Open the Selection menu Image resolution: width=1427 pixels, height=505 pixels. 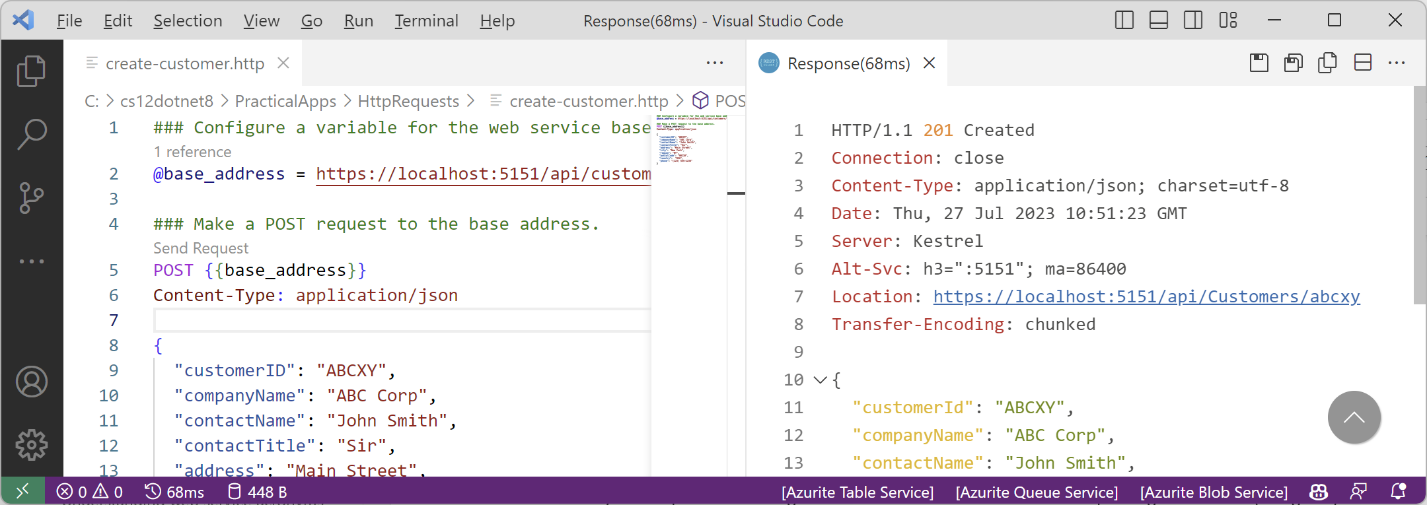188,21
